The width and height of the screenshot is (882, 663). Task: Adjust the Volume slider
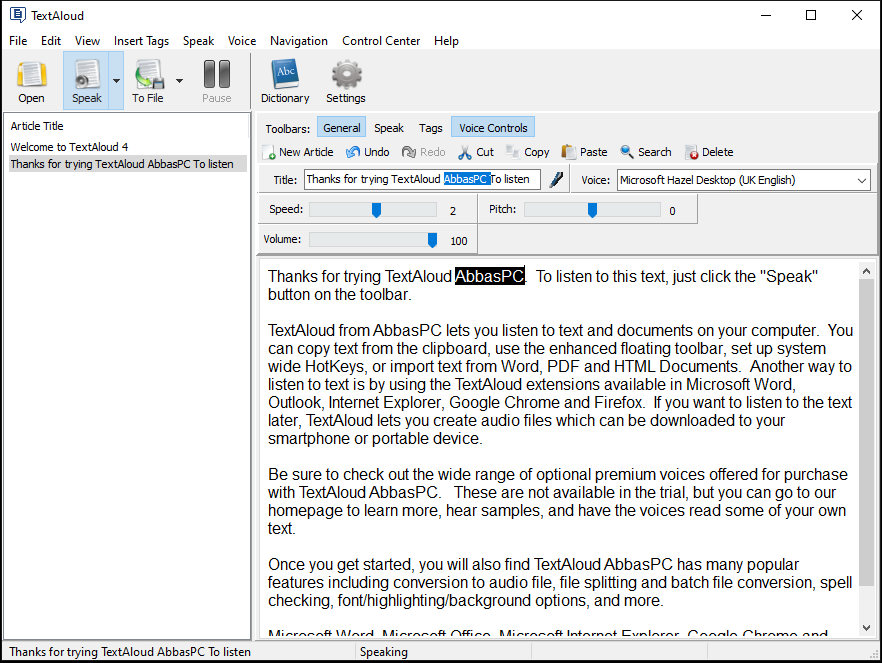(432, 240)
